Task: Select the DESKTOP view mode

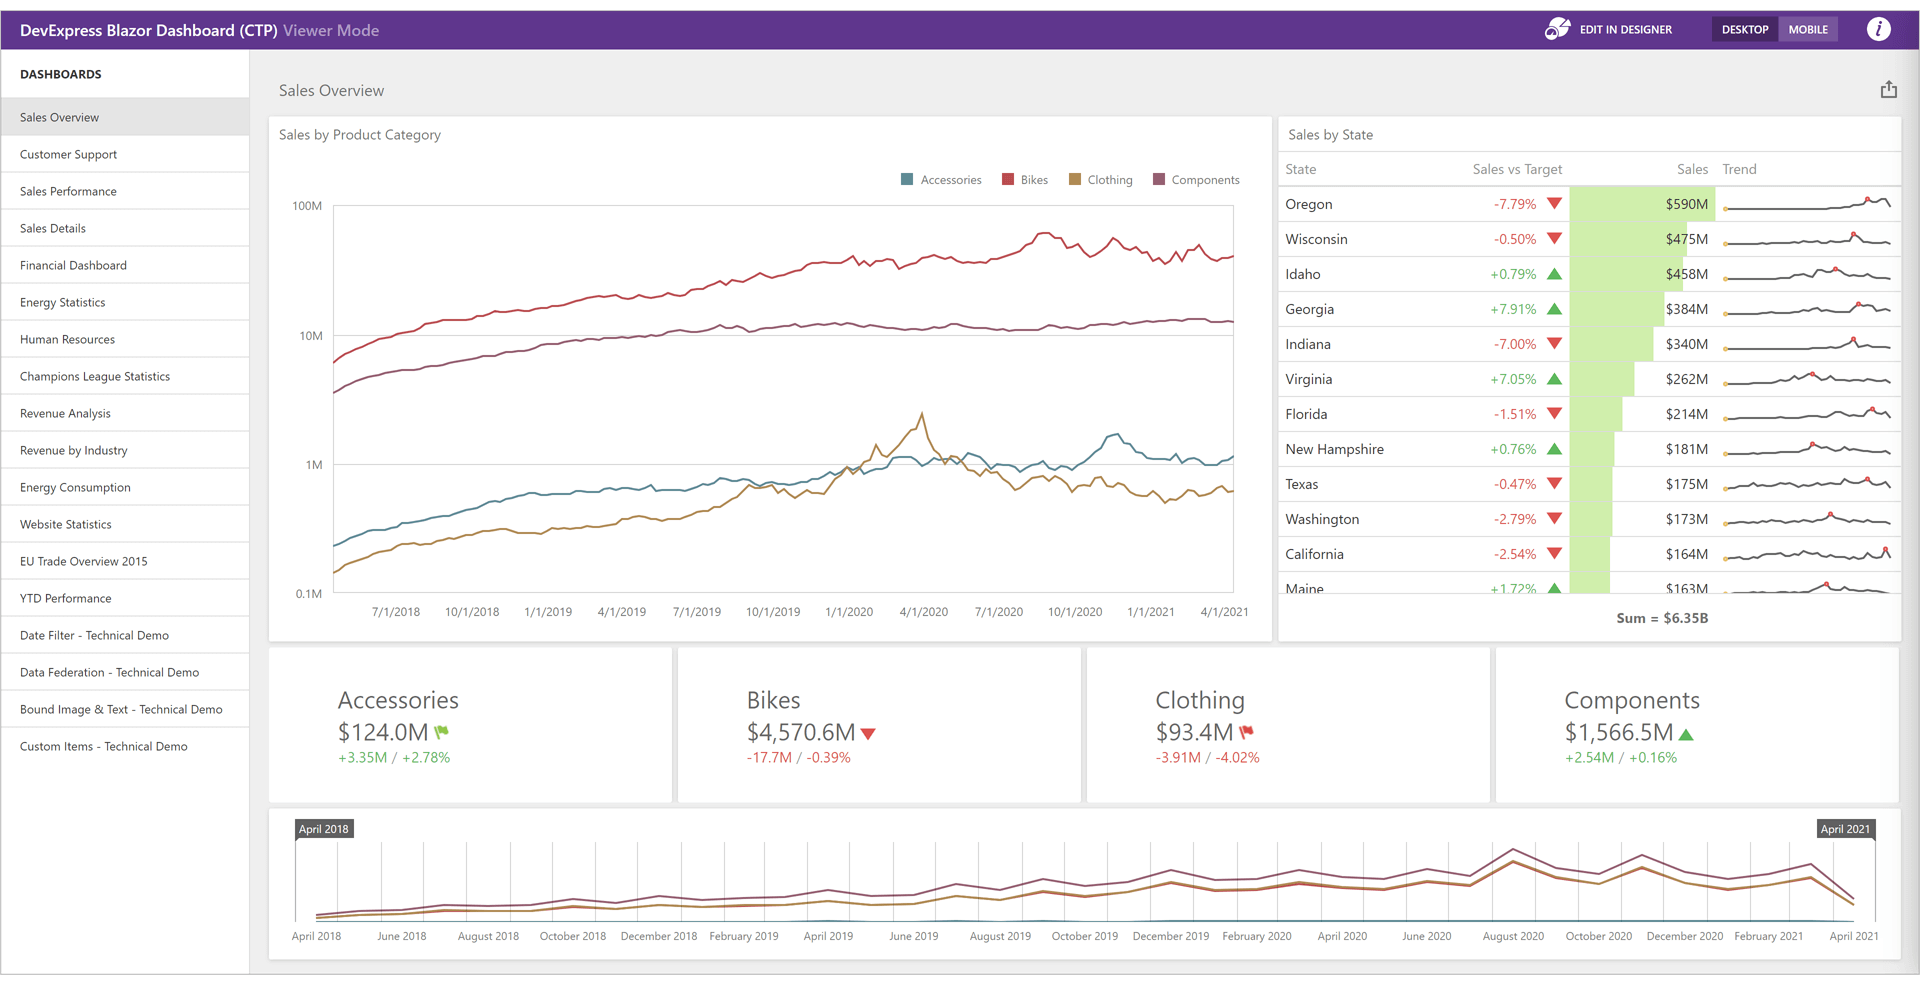Action: [x=1744, y=29]
